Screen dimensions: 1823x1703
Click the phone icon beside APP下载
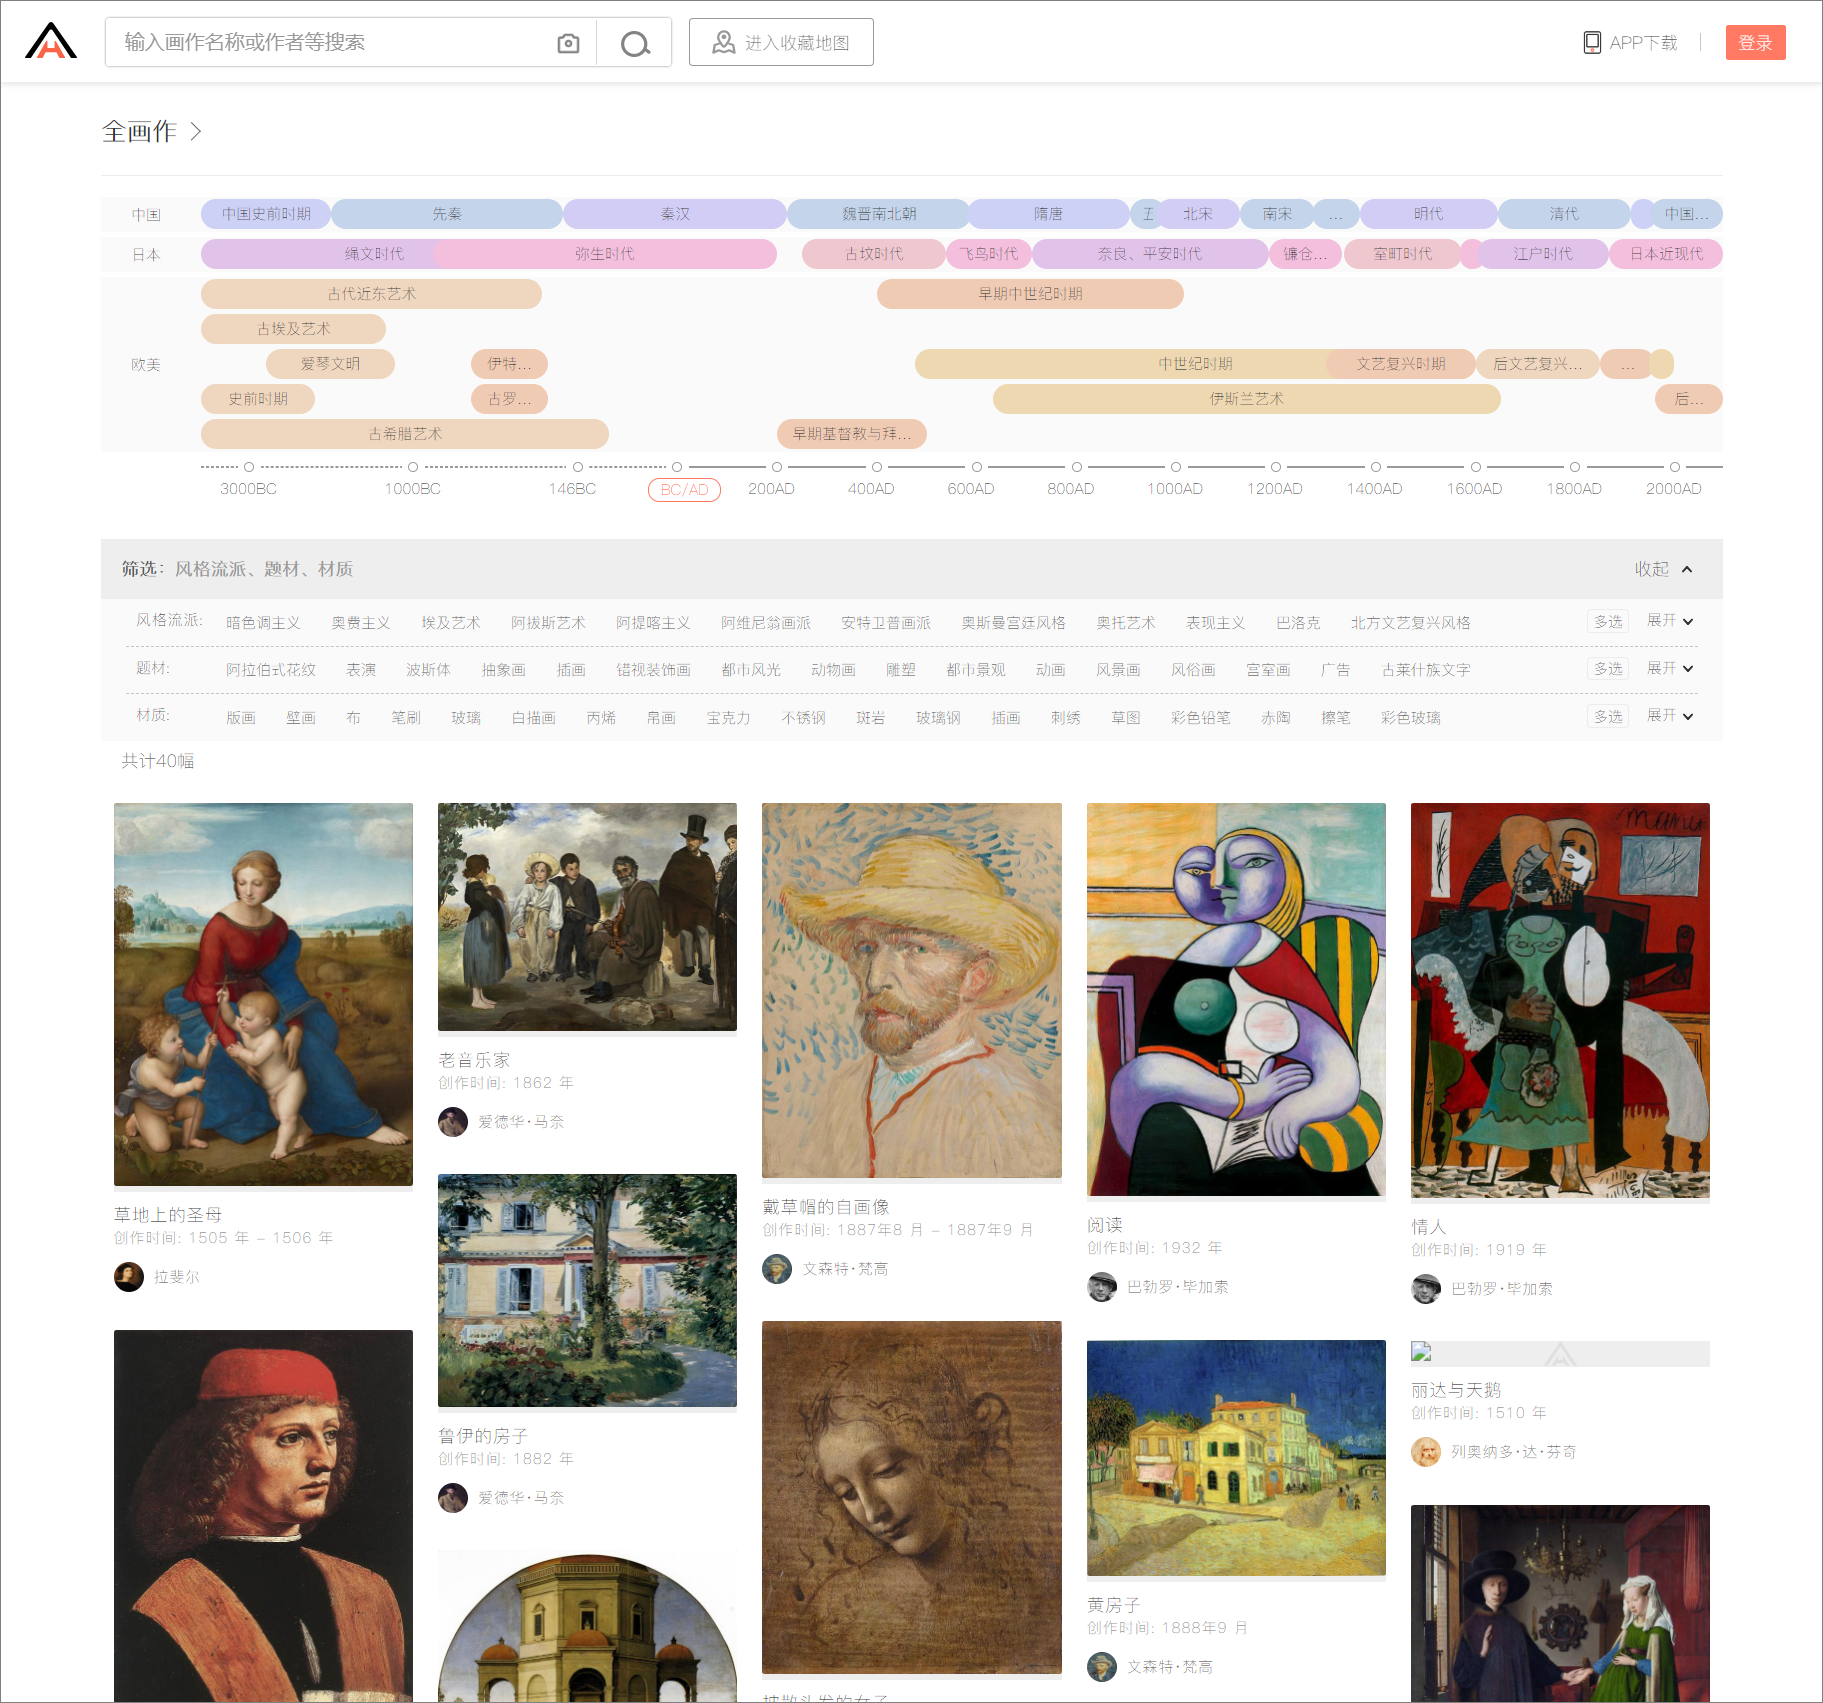(1592, 42)
